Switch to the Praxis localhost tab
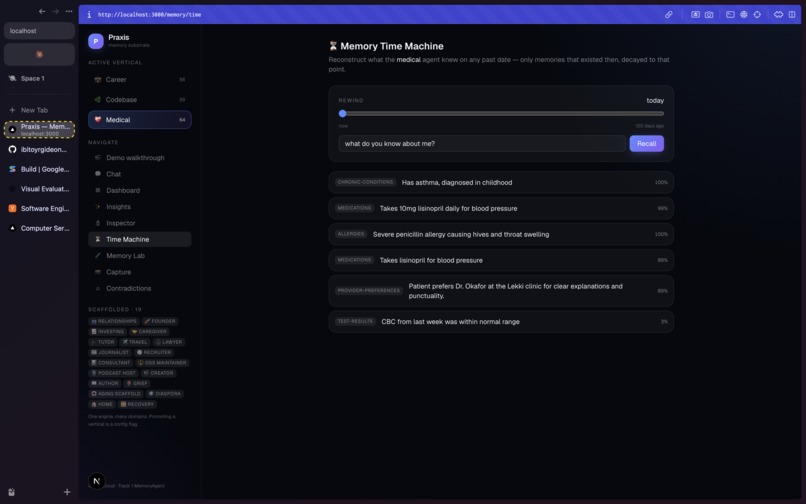Screen dimensions: 806x504 (39, 130)
